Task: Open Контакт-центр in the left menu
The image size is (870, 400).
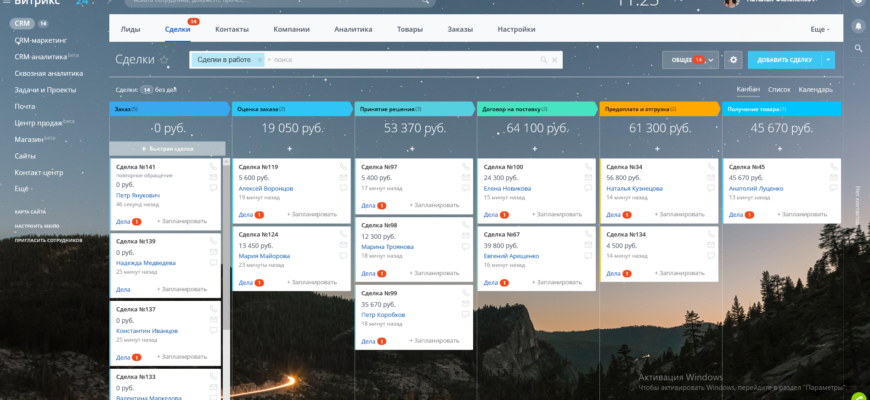Action: click(39, 173)
